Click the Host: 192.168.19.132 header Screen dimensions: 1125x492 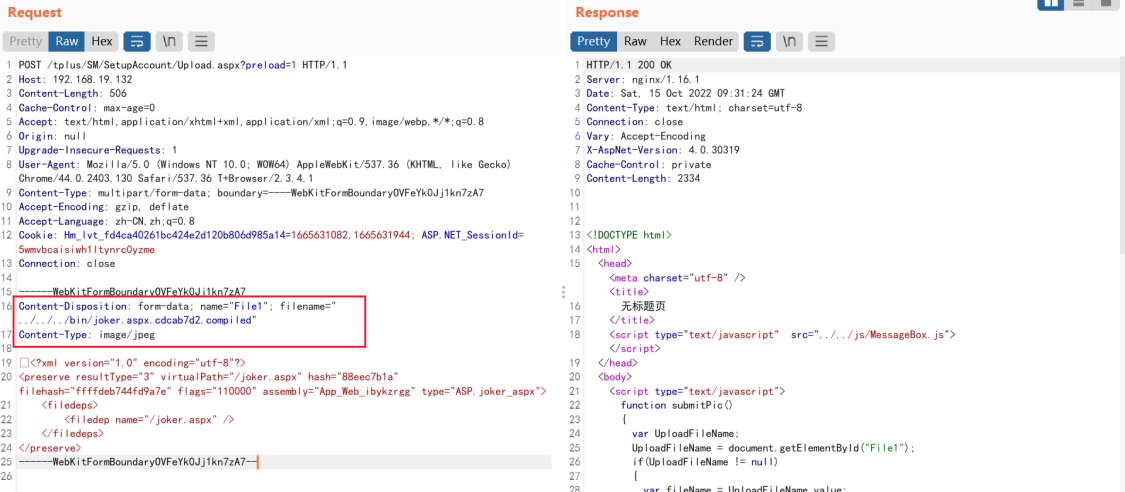(x=75, y=79)
